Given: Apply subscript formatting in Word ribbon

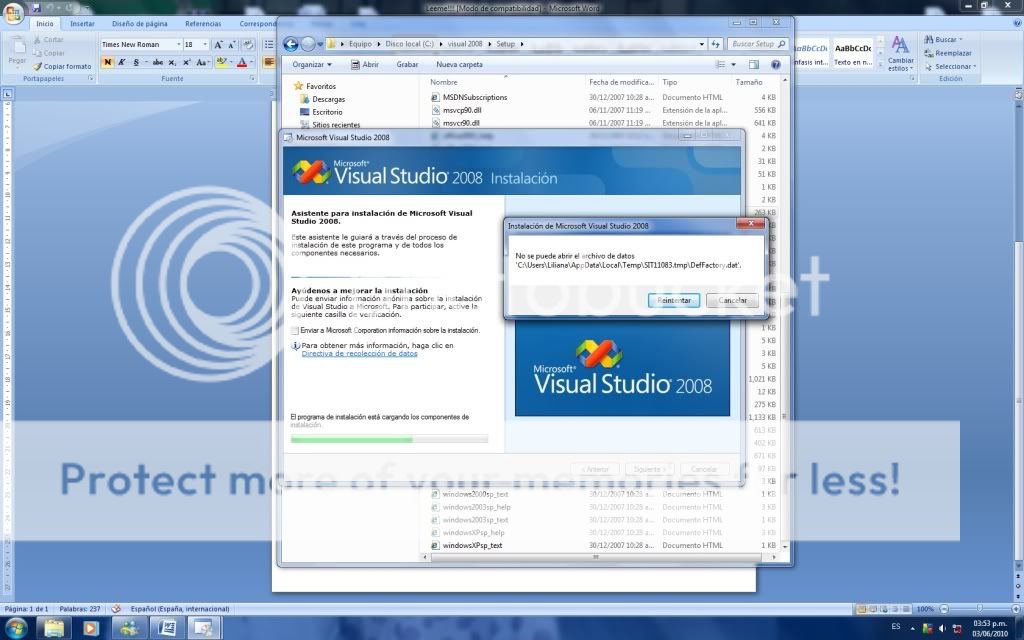Looking at the screenshot, I should (172, 62).
